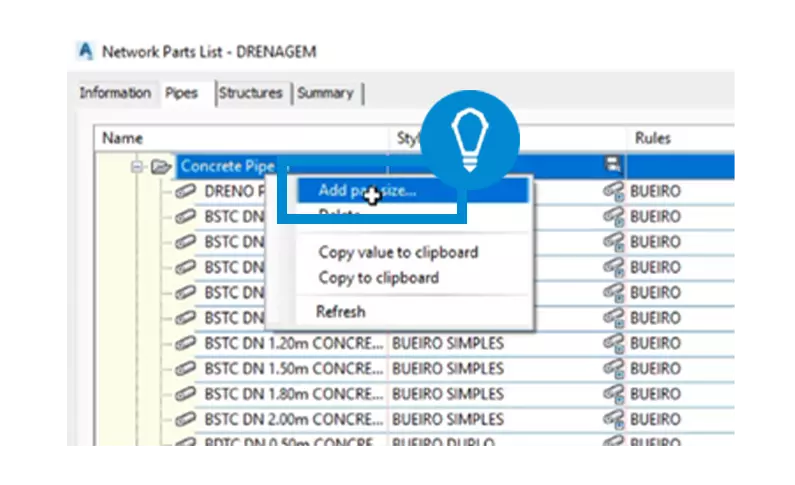Image resolution: width=795 pixels, height=485 pixels.
Task: Go to the Summary tab
Action: coord(325,93)
